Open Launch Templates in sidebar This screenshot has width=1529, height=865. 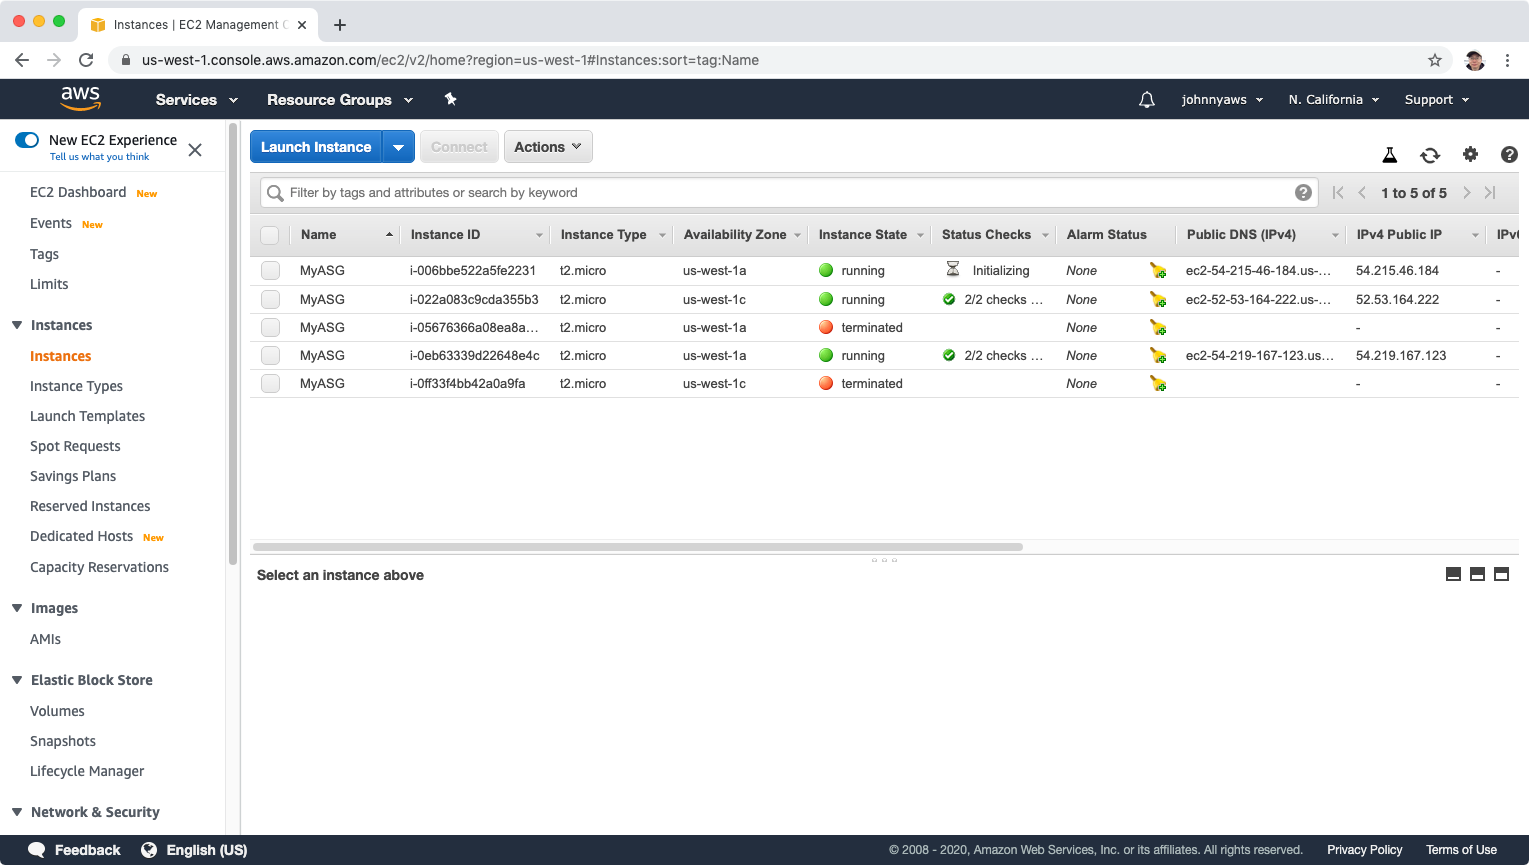click(x=87, y=416)
